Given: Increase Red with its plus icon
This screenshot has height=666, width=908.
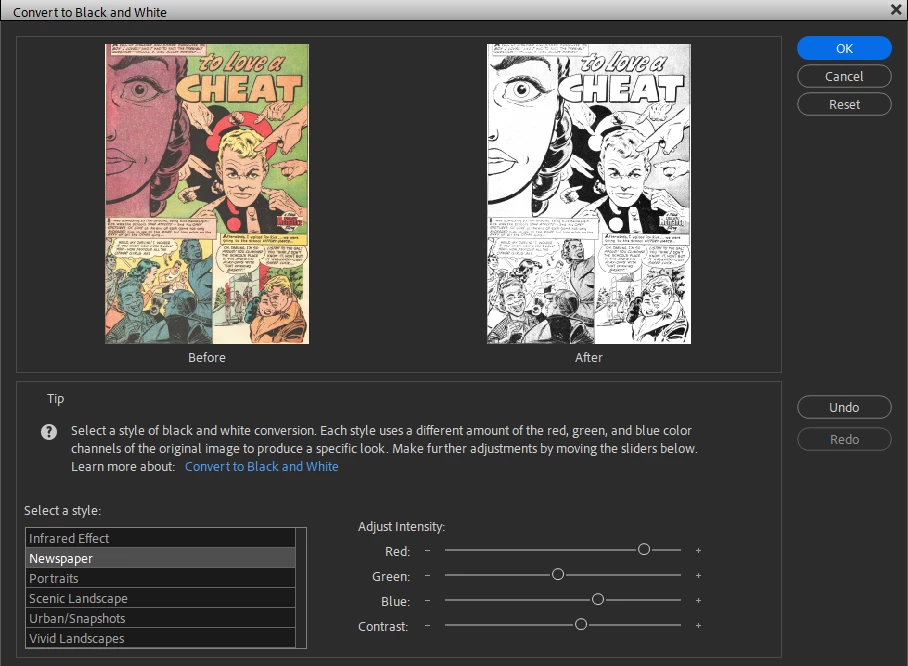Looking at the screenshot, I should [698, 550].
